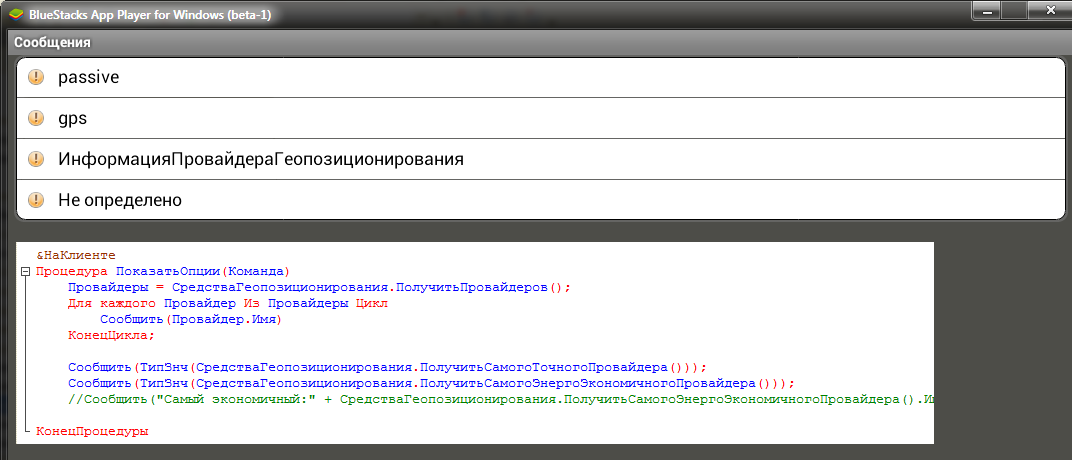Click the warning icon beside 'passive'
The width and height of the screenshot is (1072, 460).
point(37,77)
